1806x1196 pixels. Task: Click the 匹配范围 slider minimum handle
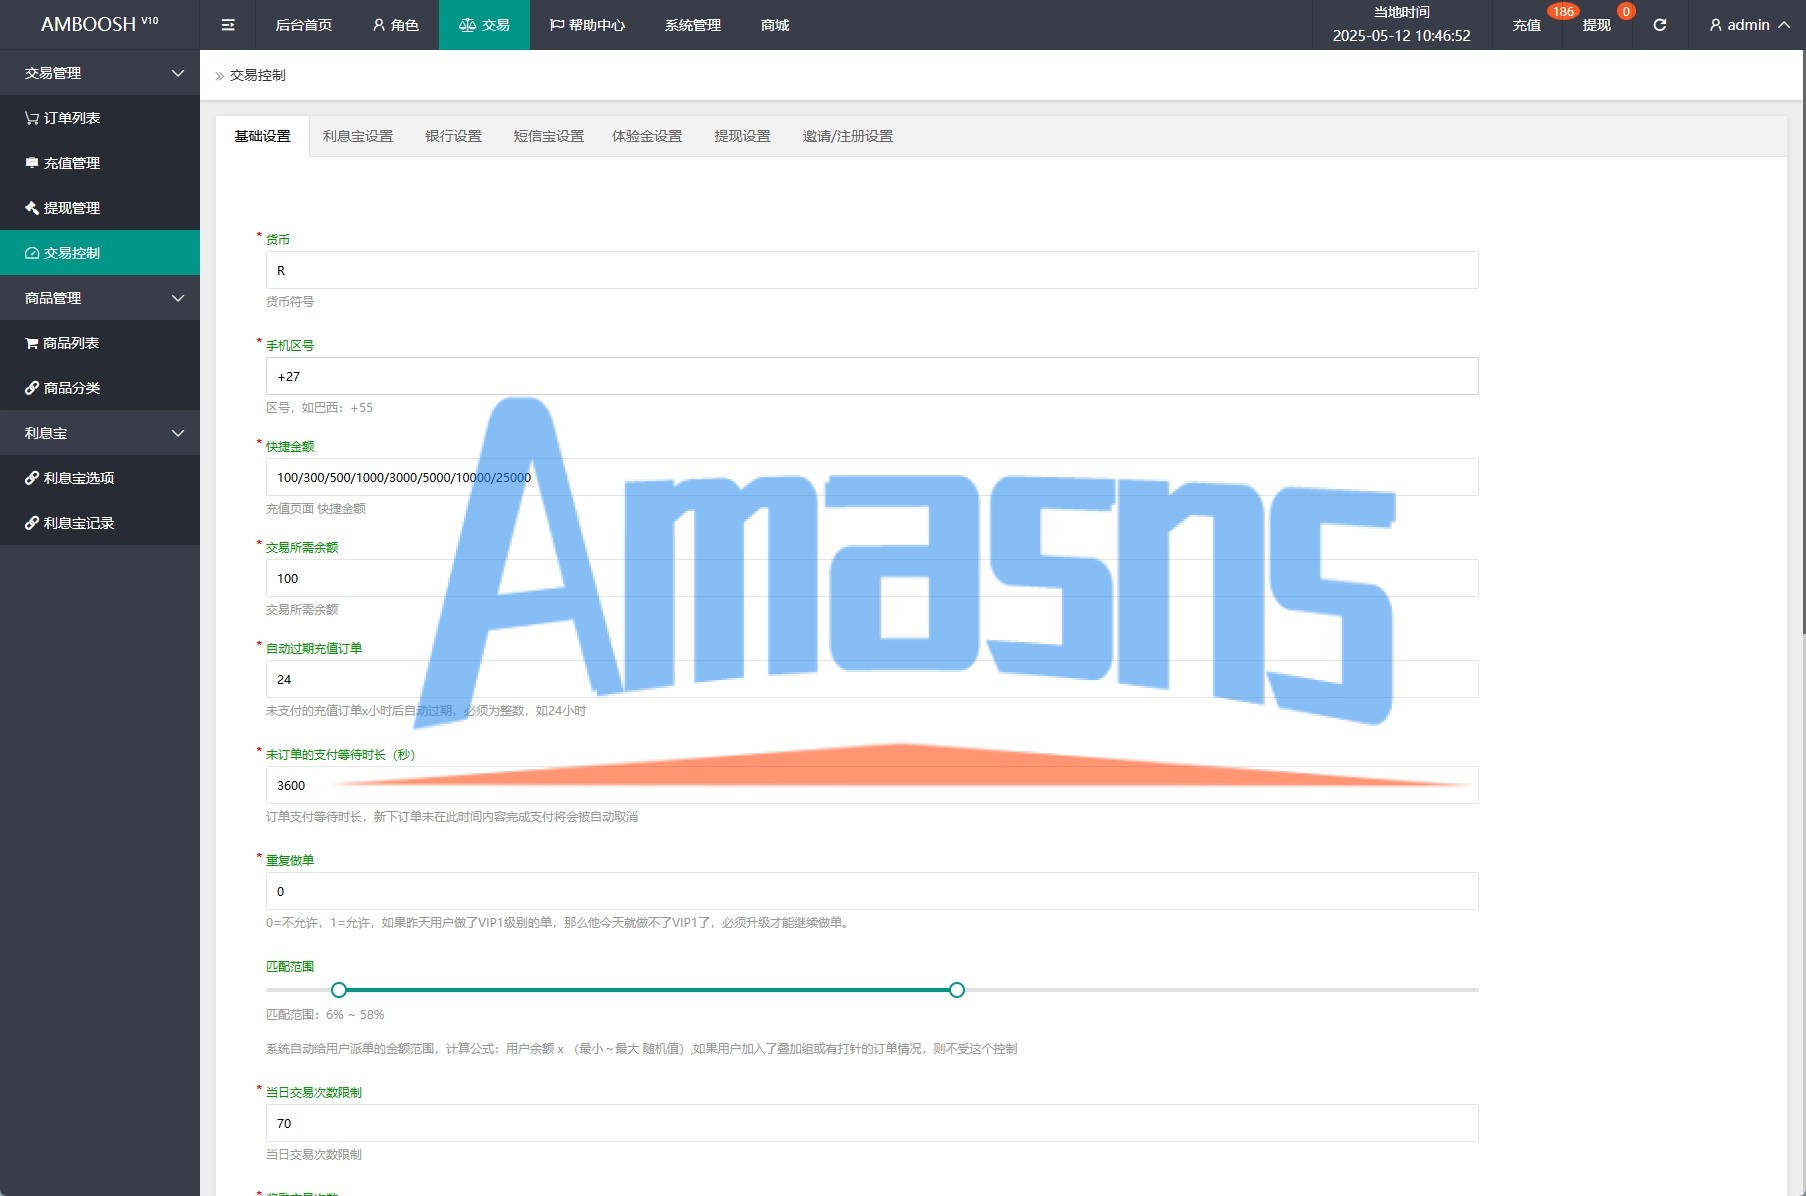339,990
